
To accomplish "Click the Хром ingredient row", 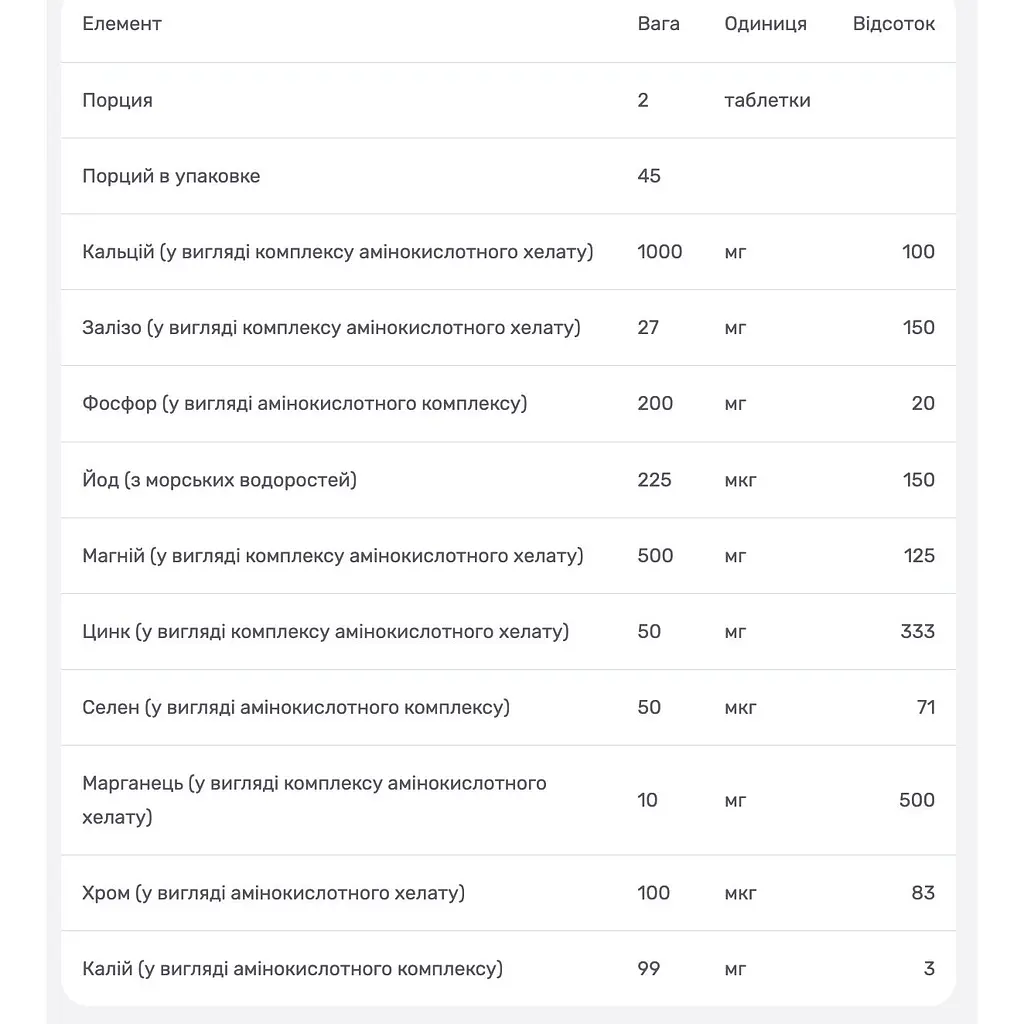I will [x=508, y=893].
